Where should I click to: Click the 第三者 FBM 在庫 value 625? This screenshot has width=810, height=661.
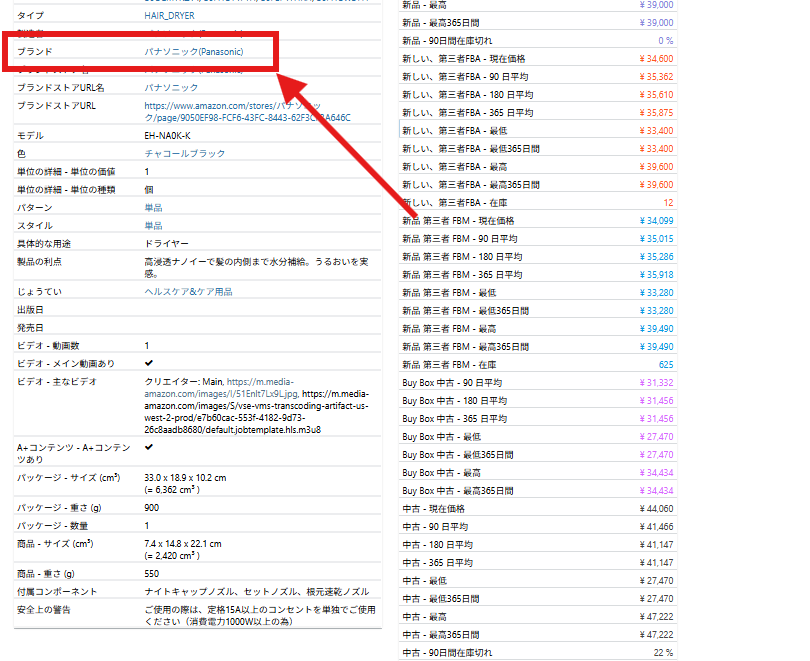click(x=665, y=365)
